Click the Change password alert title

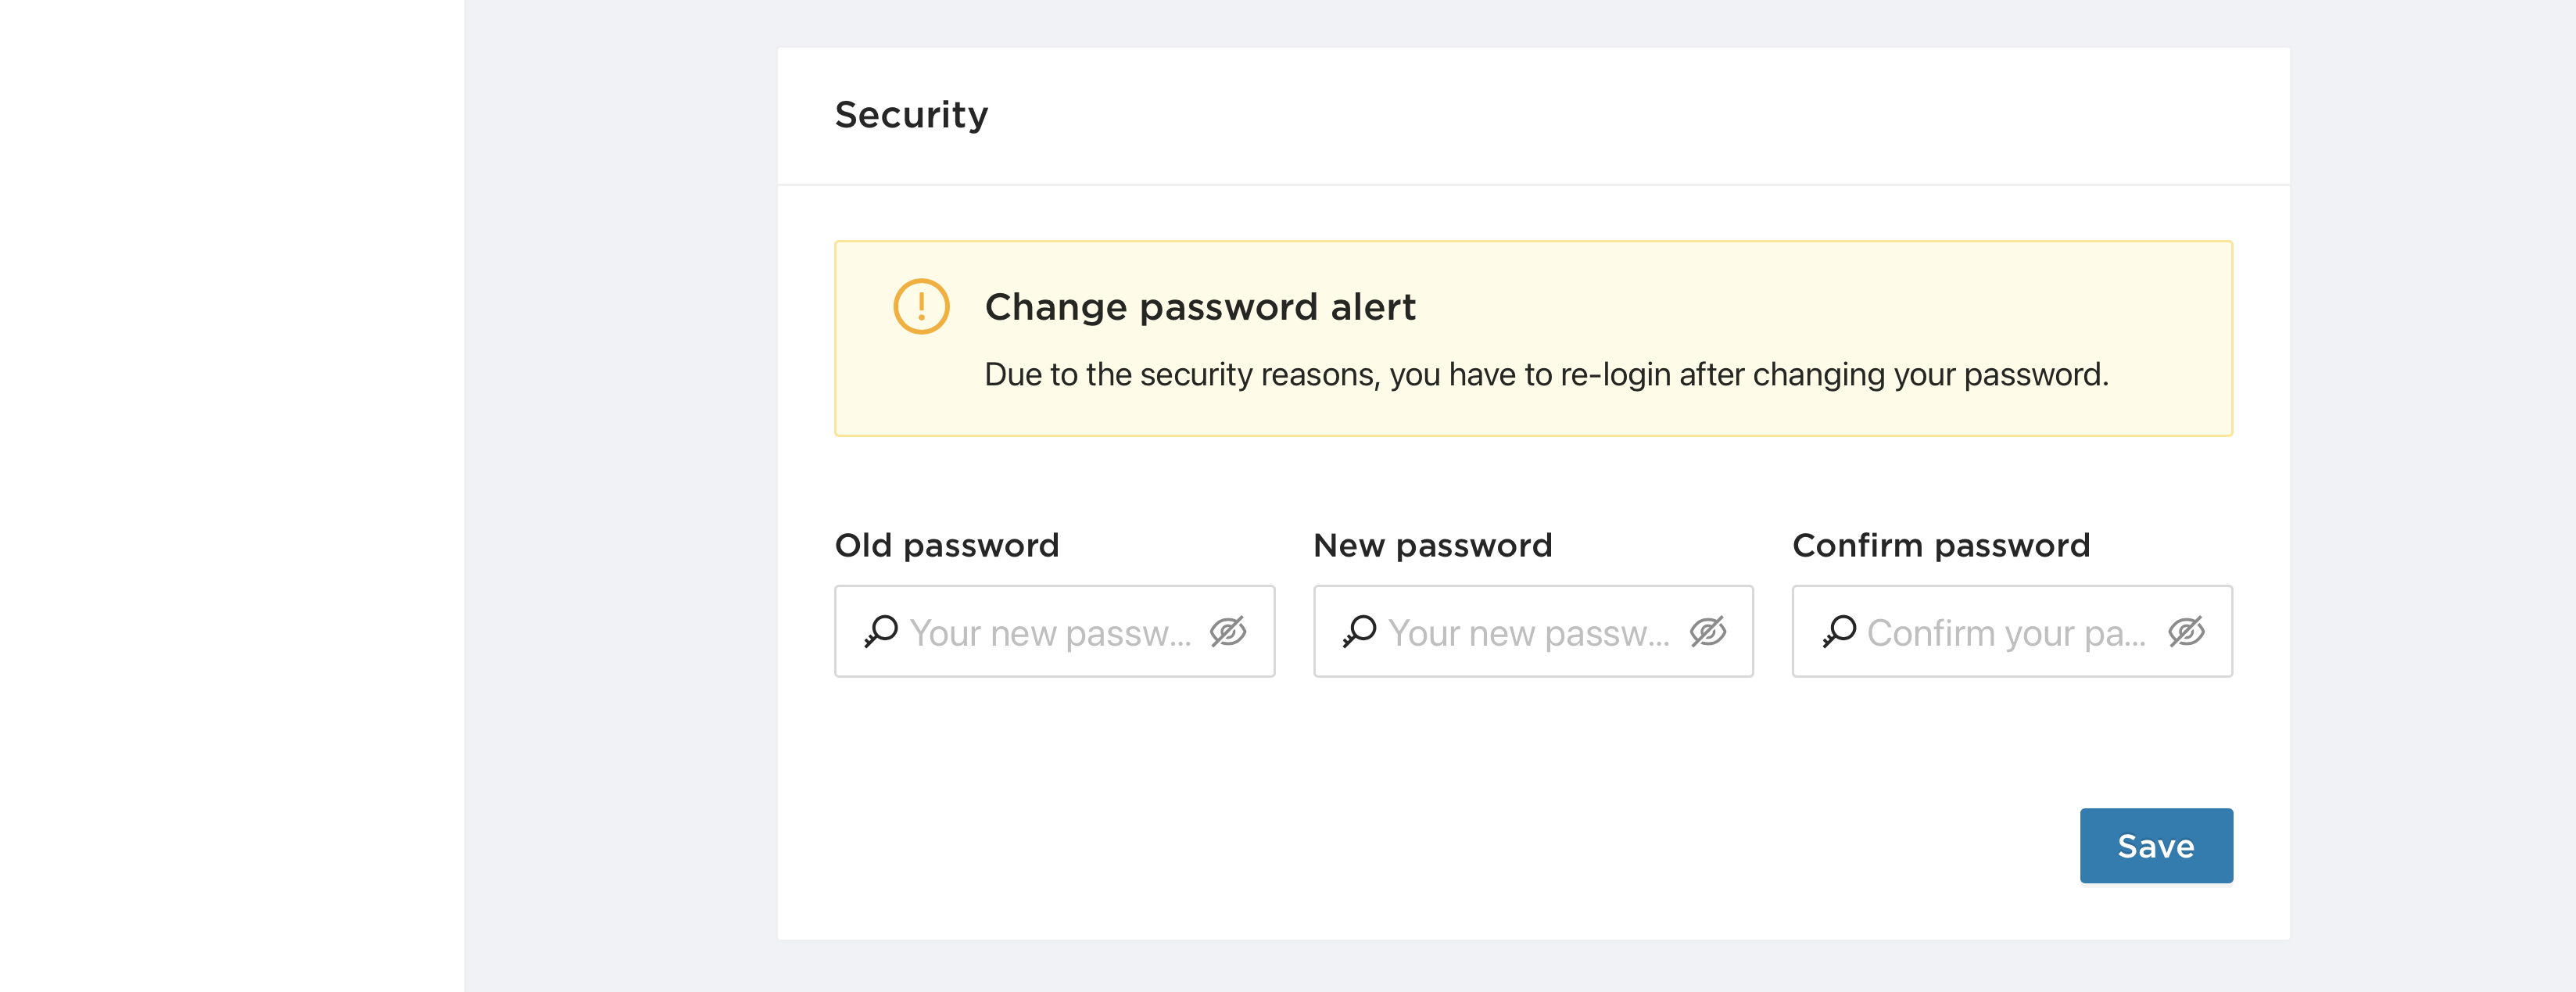coord(1200,307)
